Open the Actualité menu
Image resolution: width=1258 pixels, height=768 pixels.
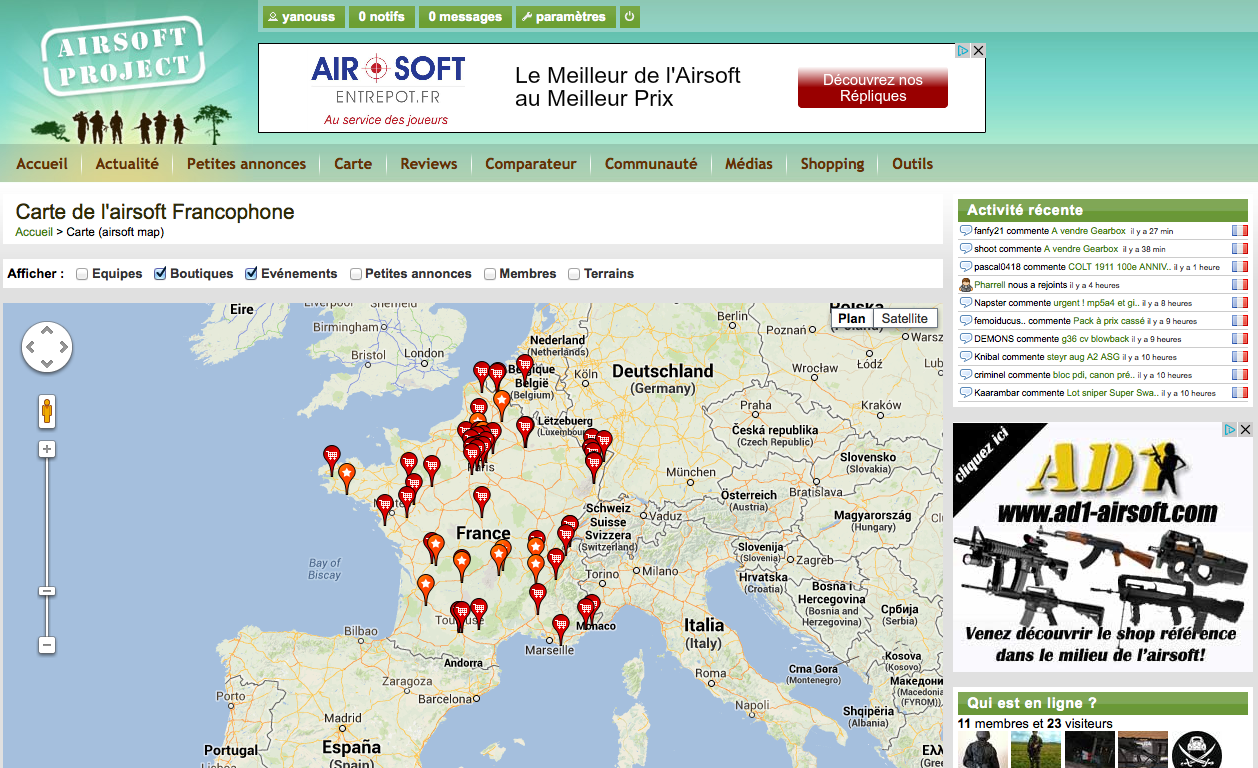[127, 164]
